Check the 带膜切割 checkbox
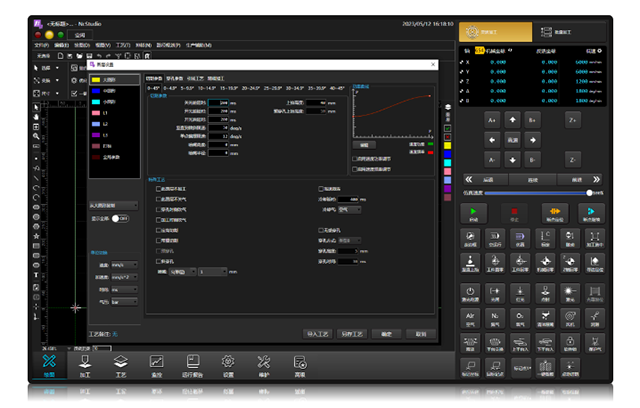This screenshot has width=640, height=408. (156, 240)
